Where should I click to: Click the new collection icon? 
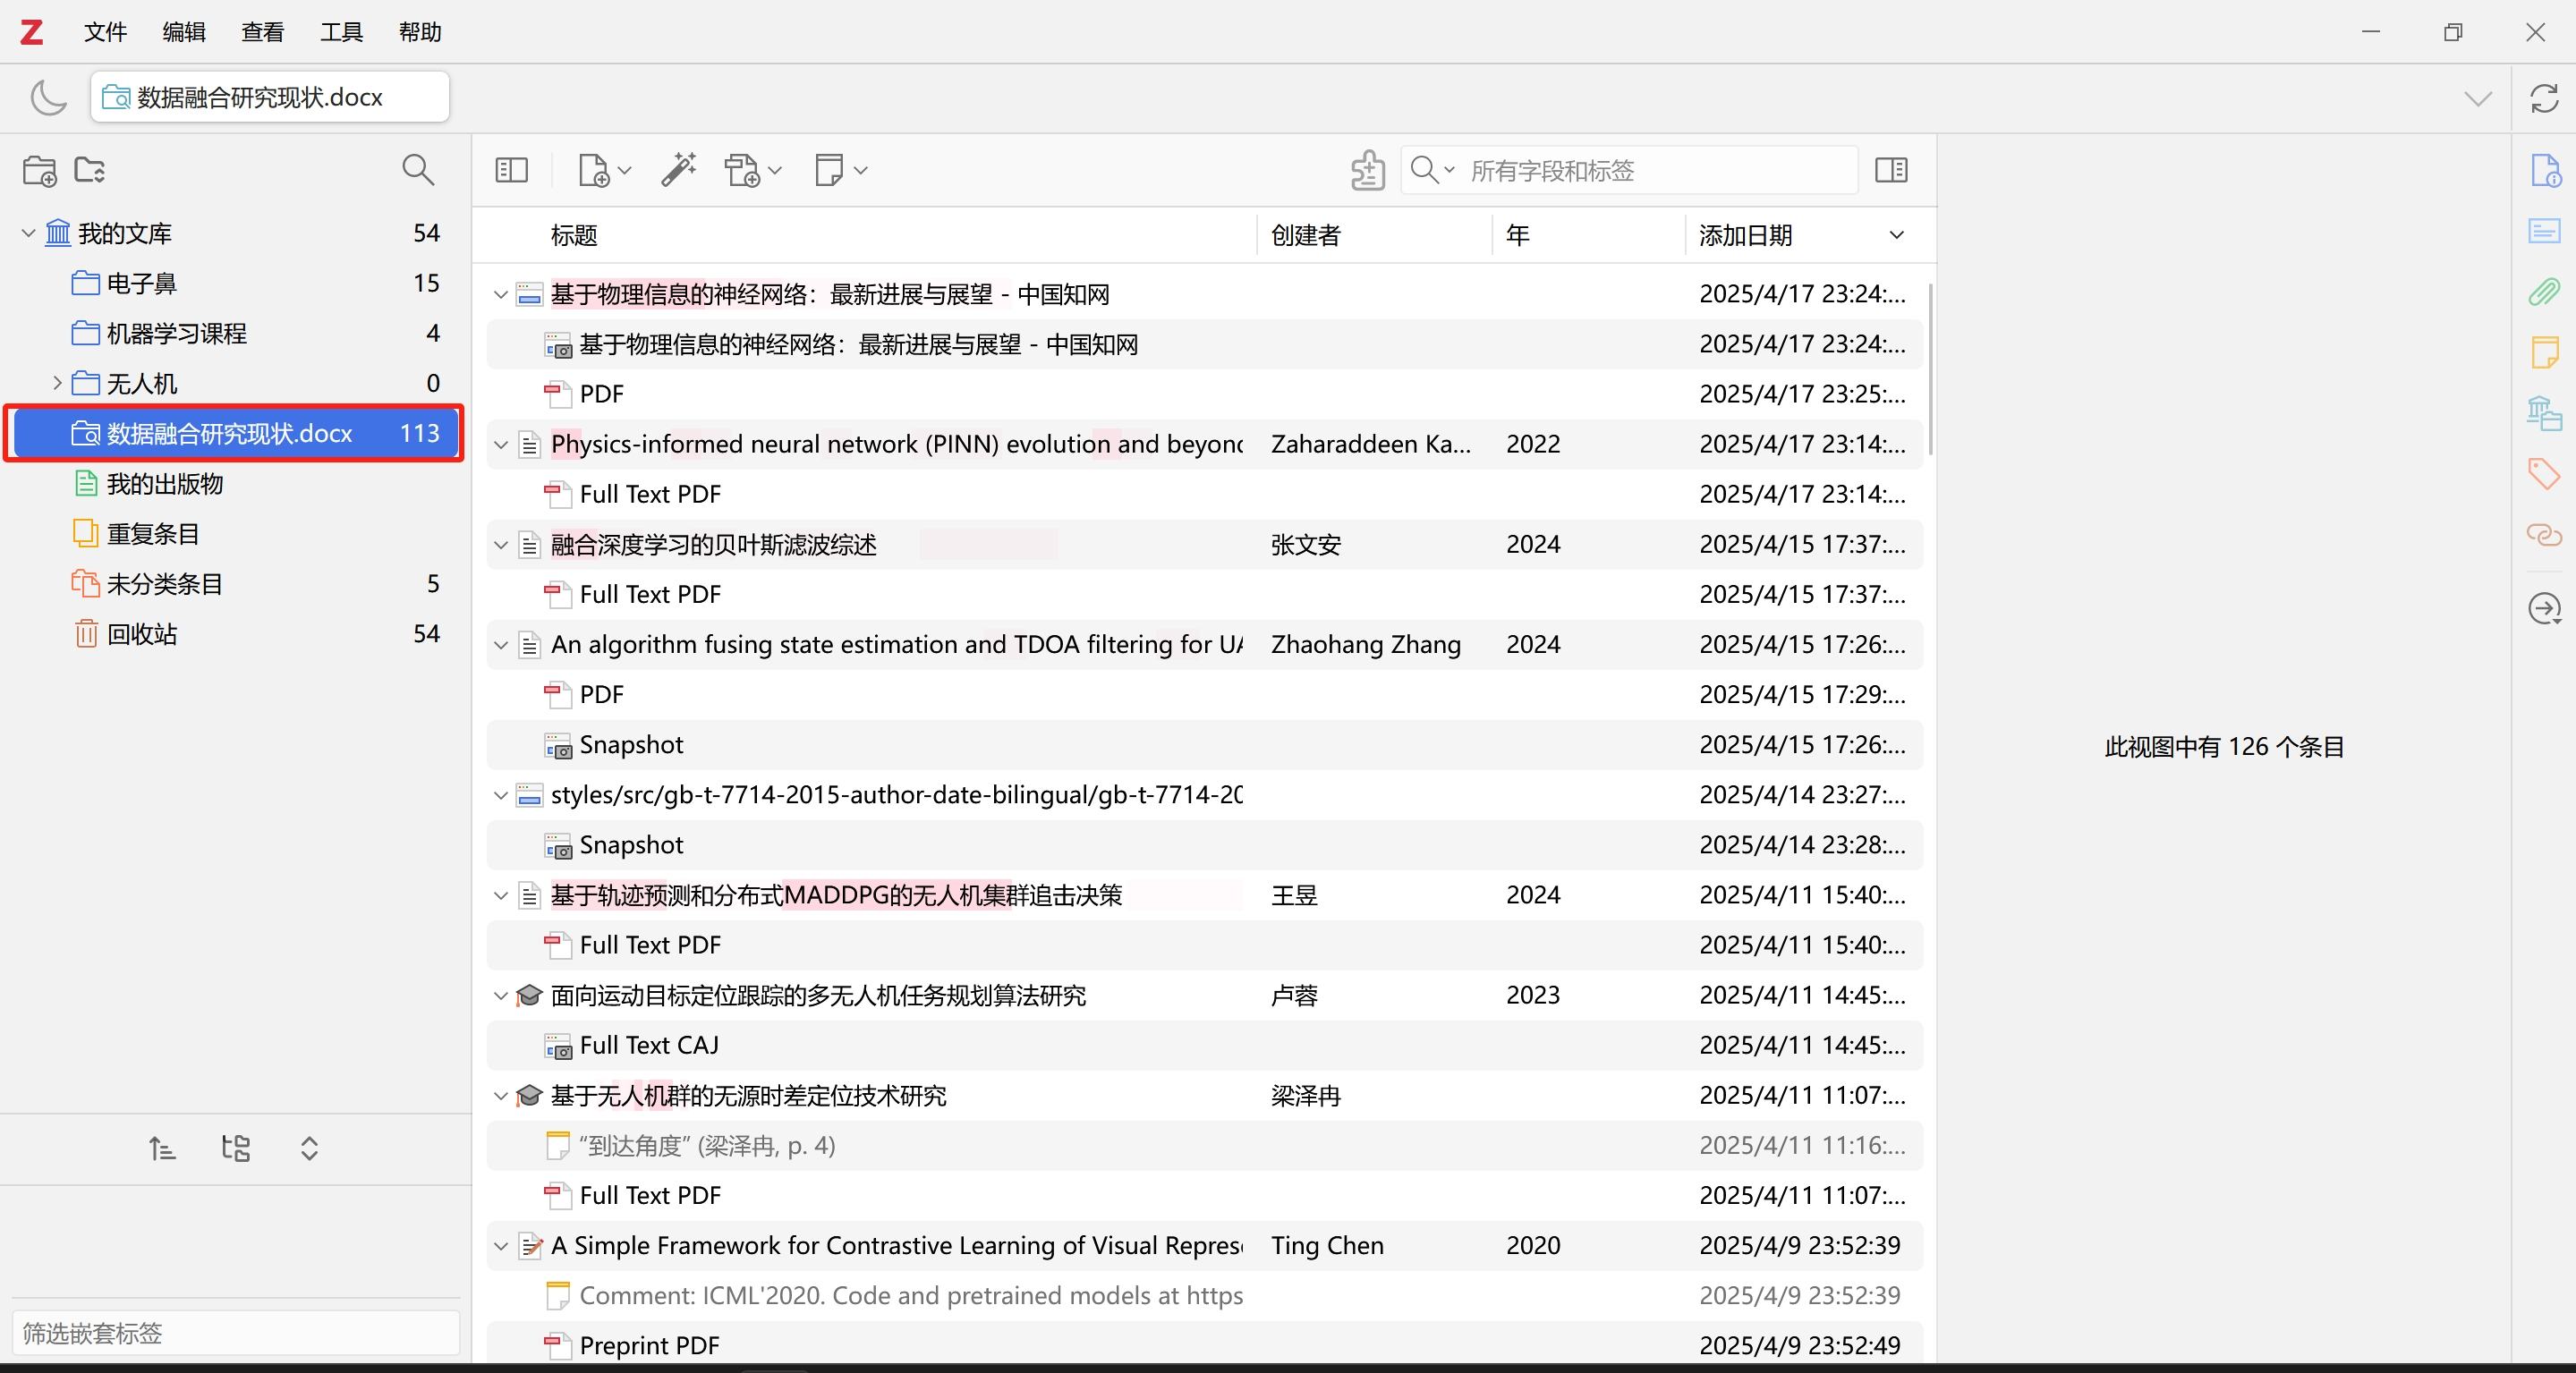click(x=39, y=170)
